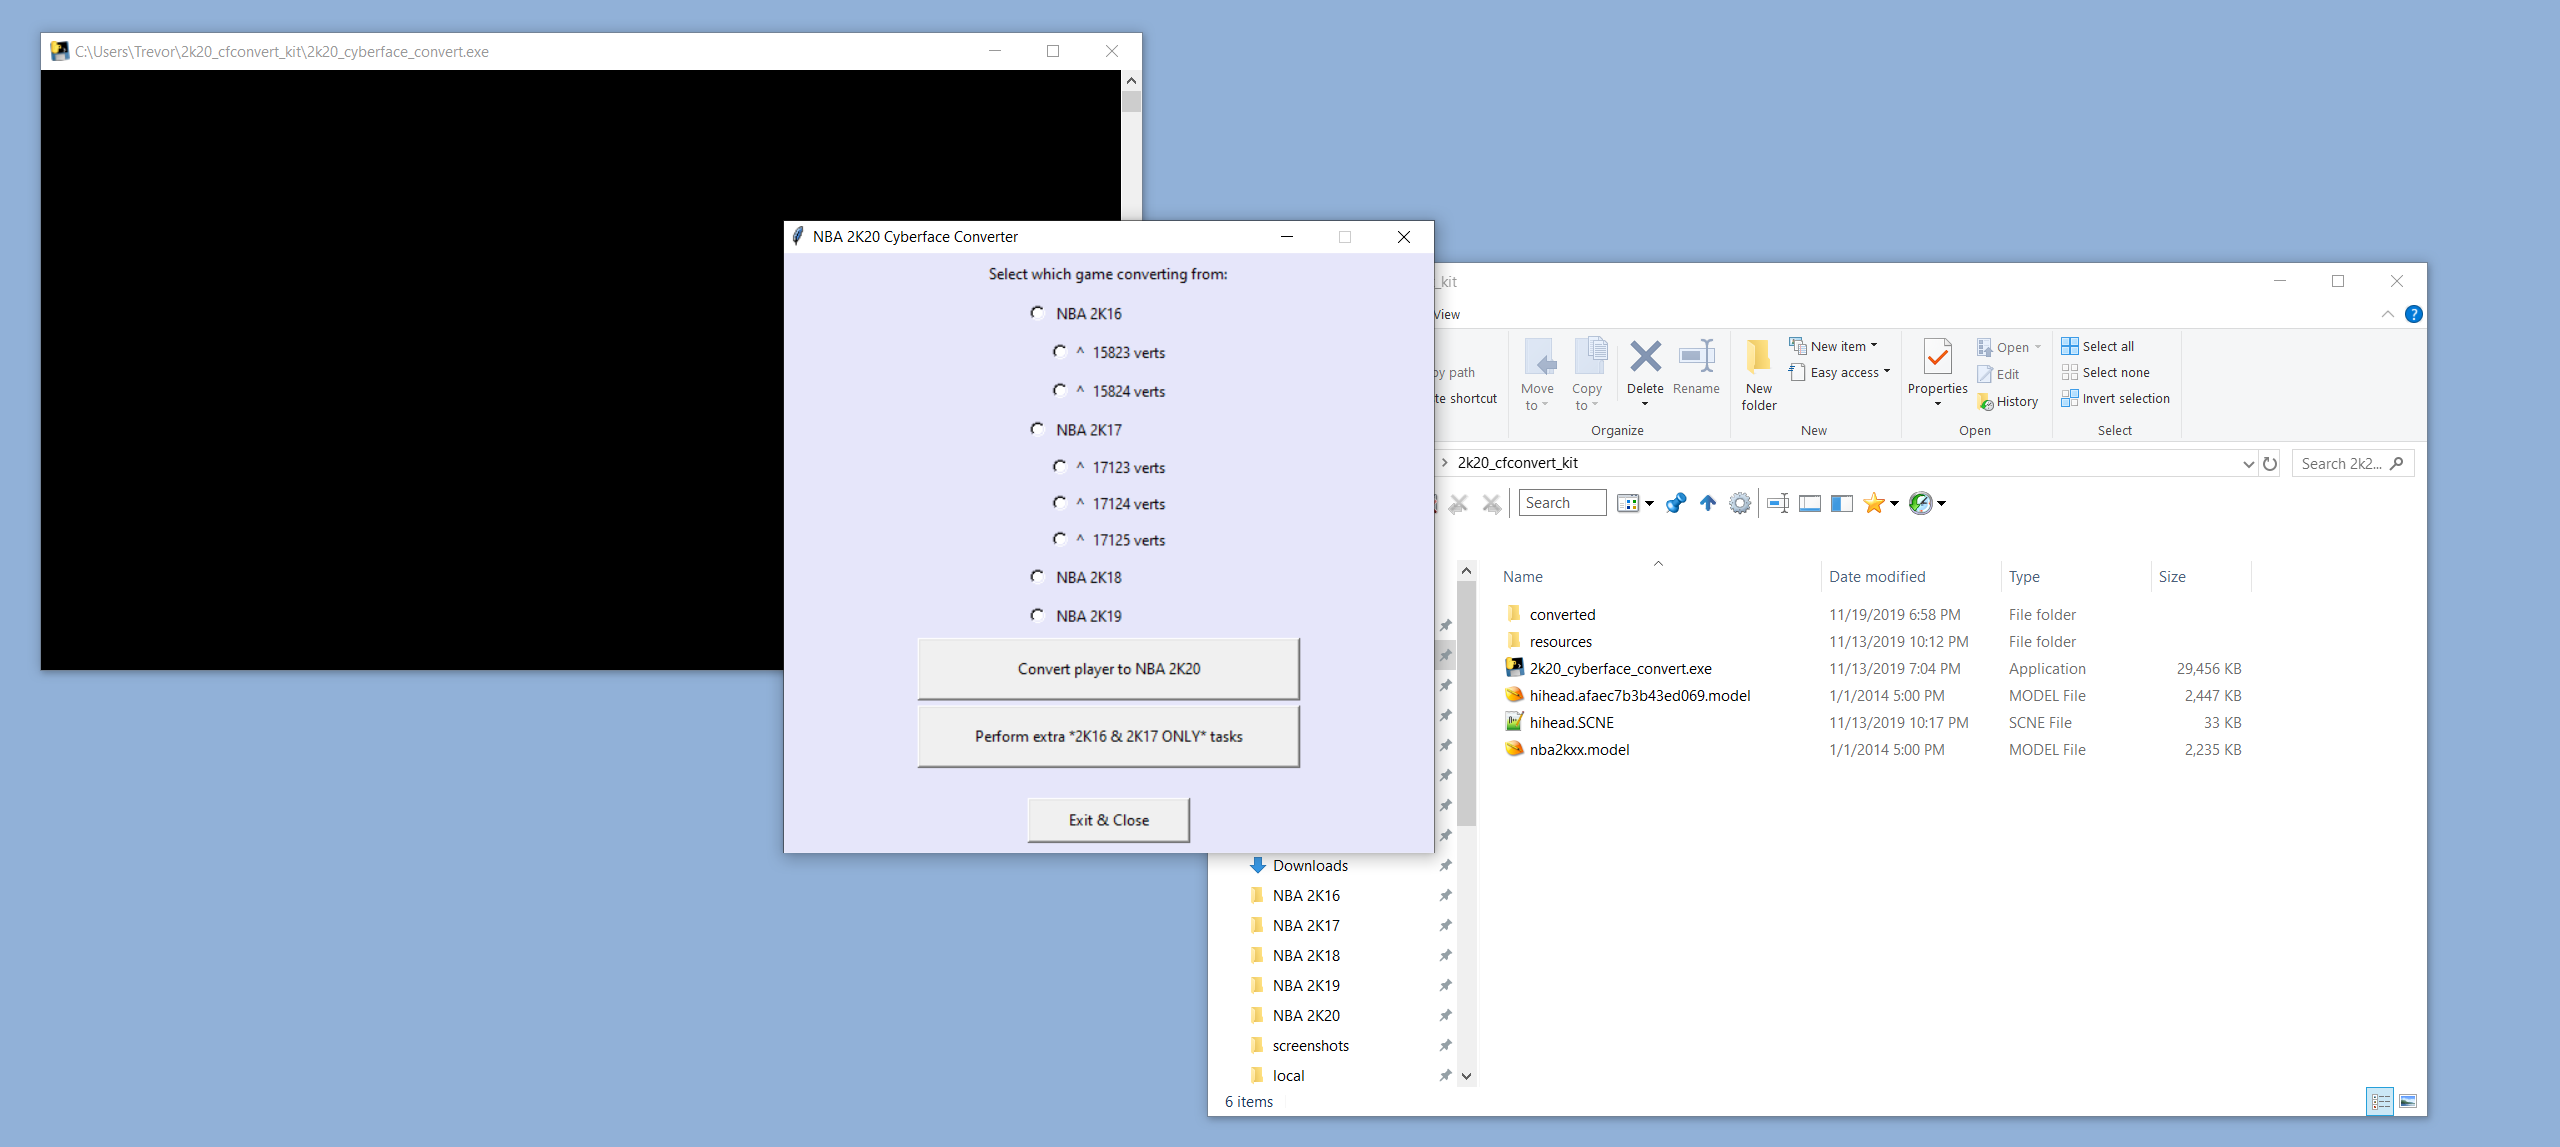Image resolution: width=2560 pixels, height=1147 pixels.
Task: Select the NBA 2K19 radio option
Action: 1037,616
